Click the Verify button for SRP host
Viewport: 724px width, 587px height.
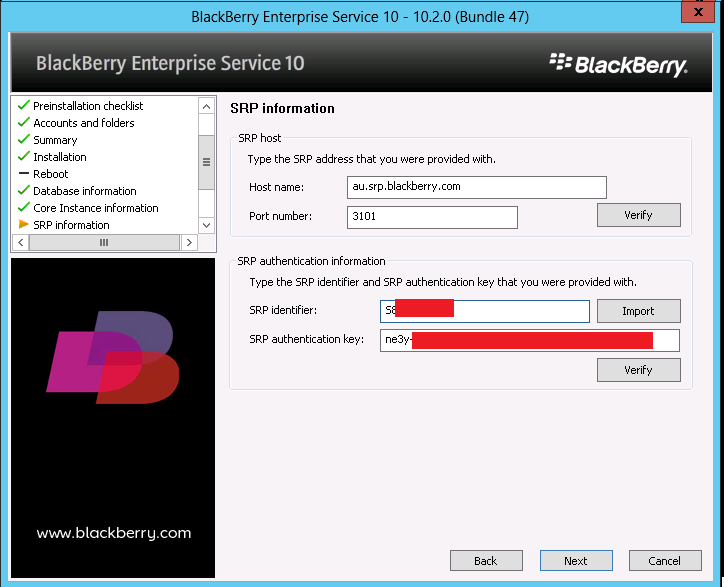coord(639,215)
